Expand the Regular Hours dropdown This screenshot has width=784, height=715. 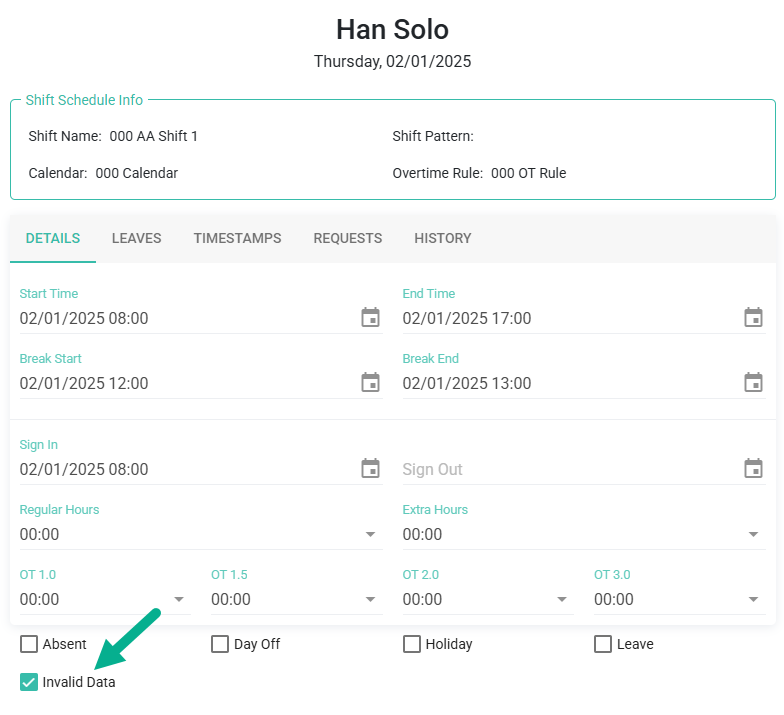click(370, 535)
